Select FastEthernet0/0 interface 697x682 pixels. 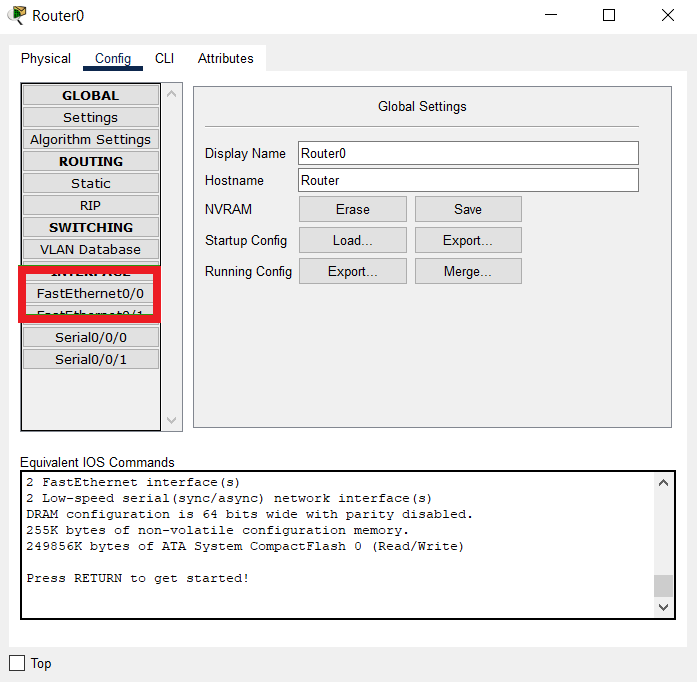click(91, 294)
